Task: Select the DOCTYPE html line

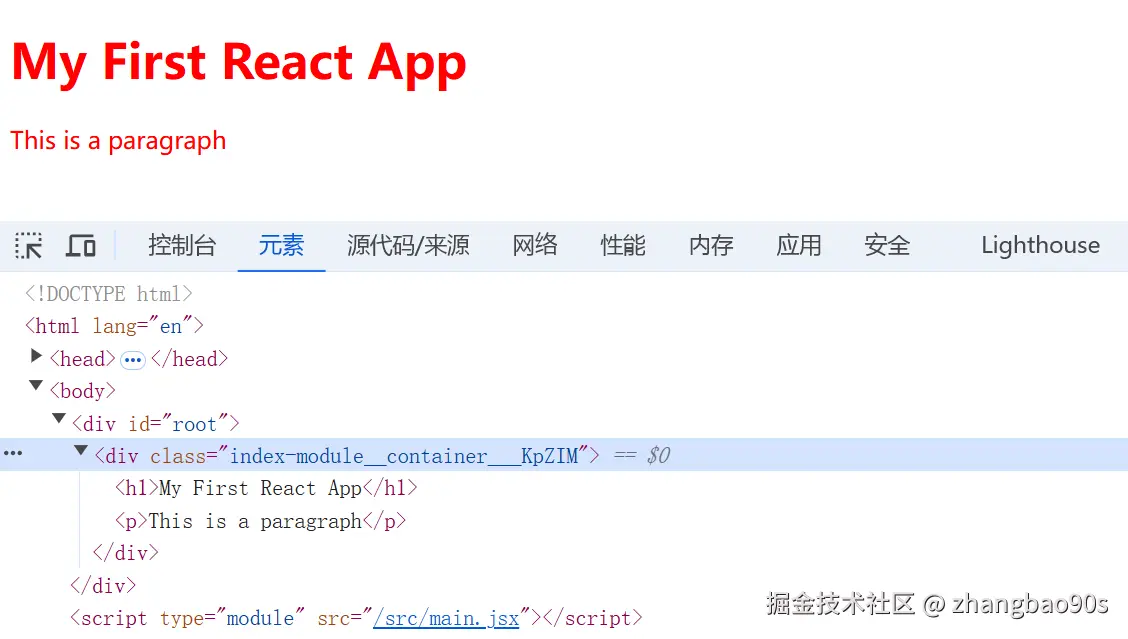Action: 109,294
